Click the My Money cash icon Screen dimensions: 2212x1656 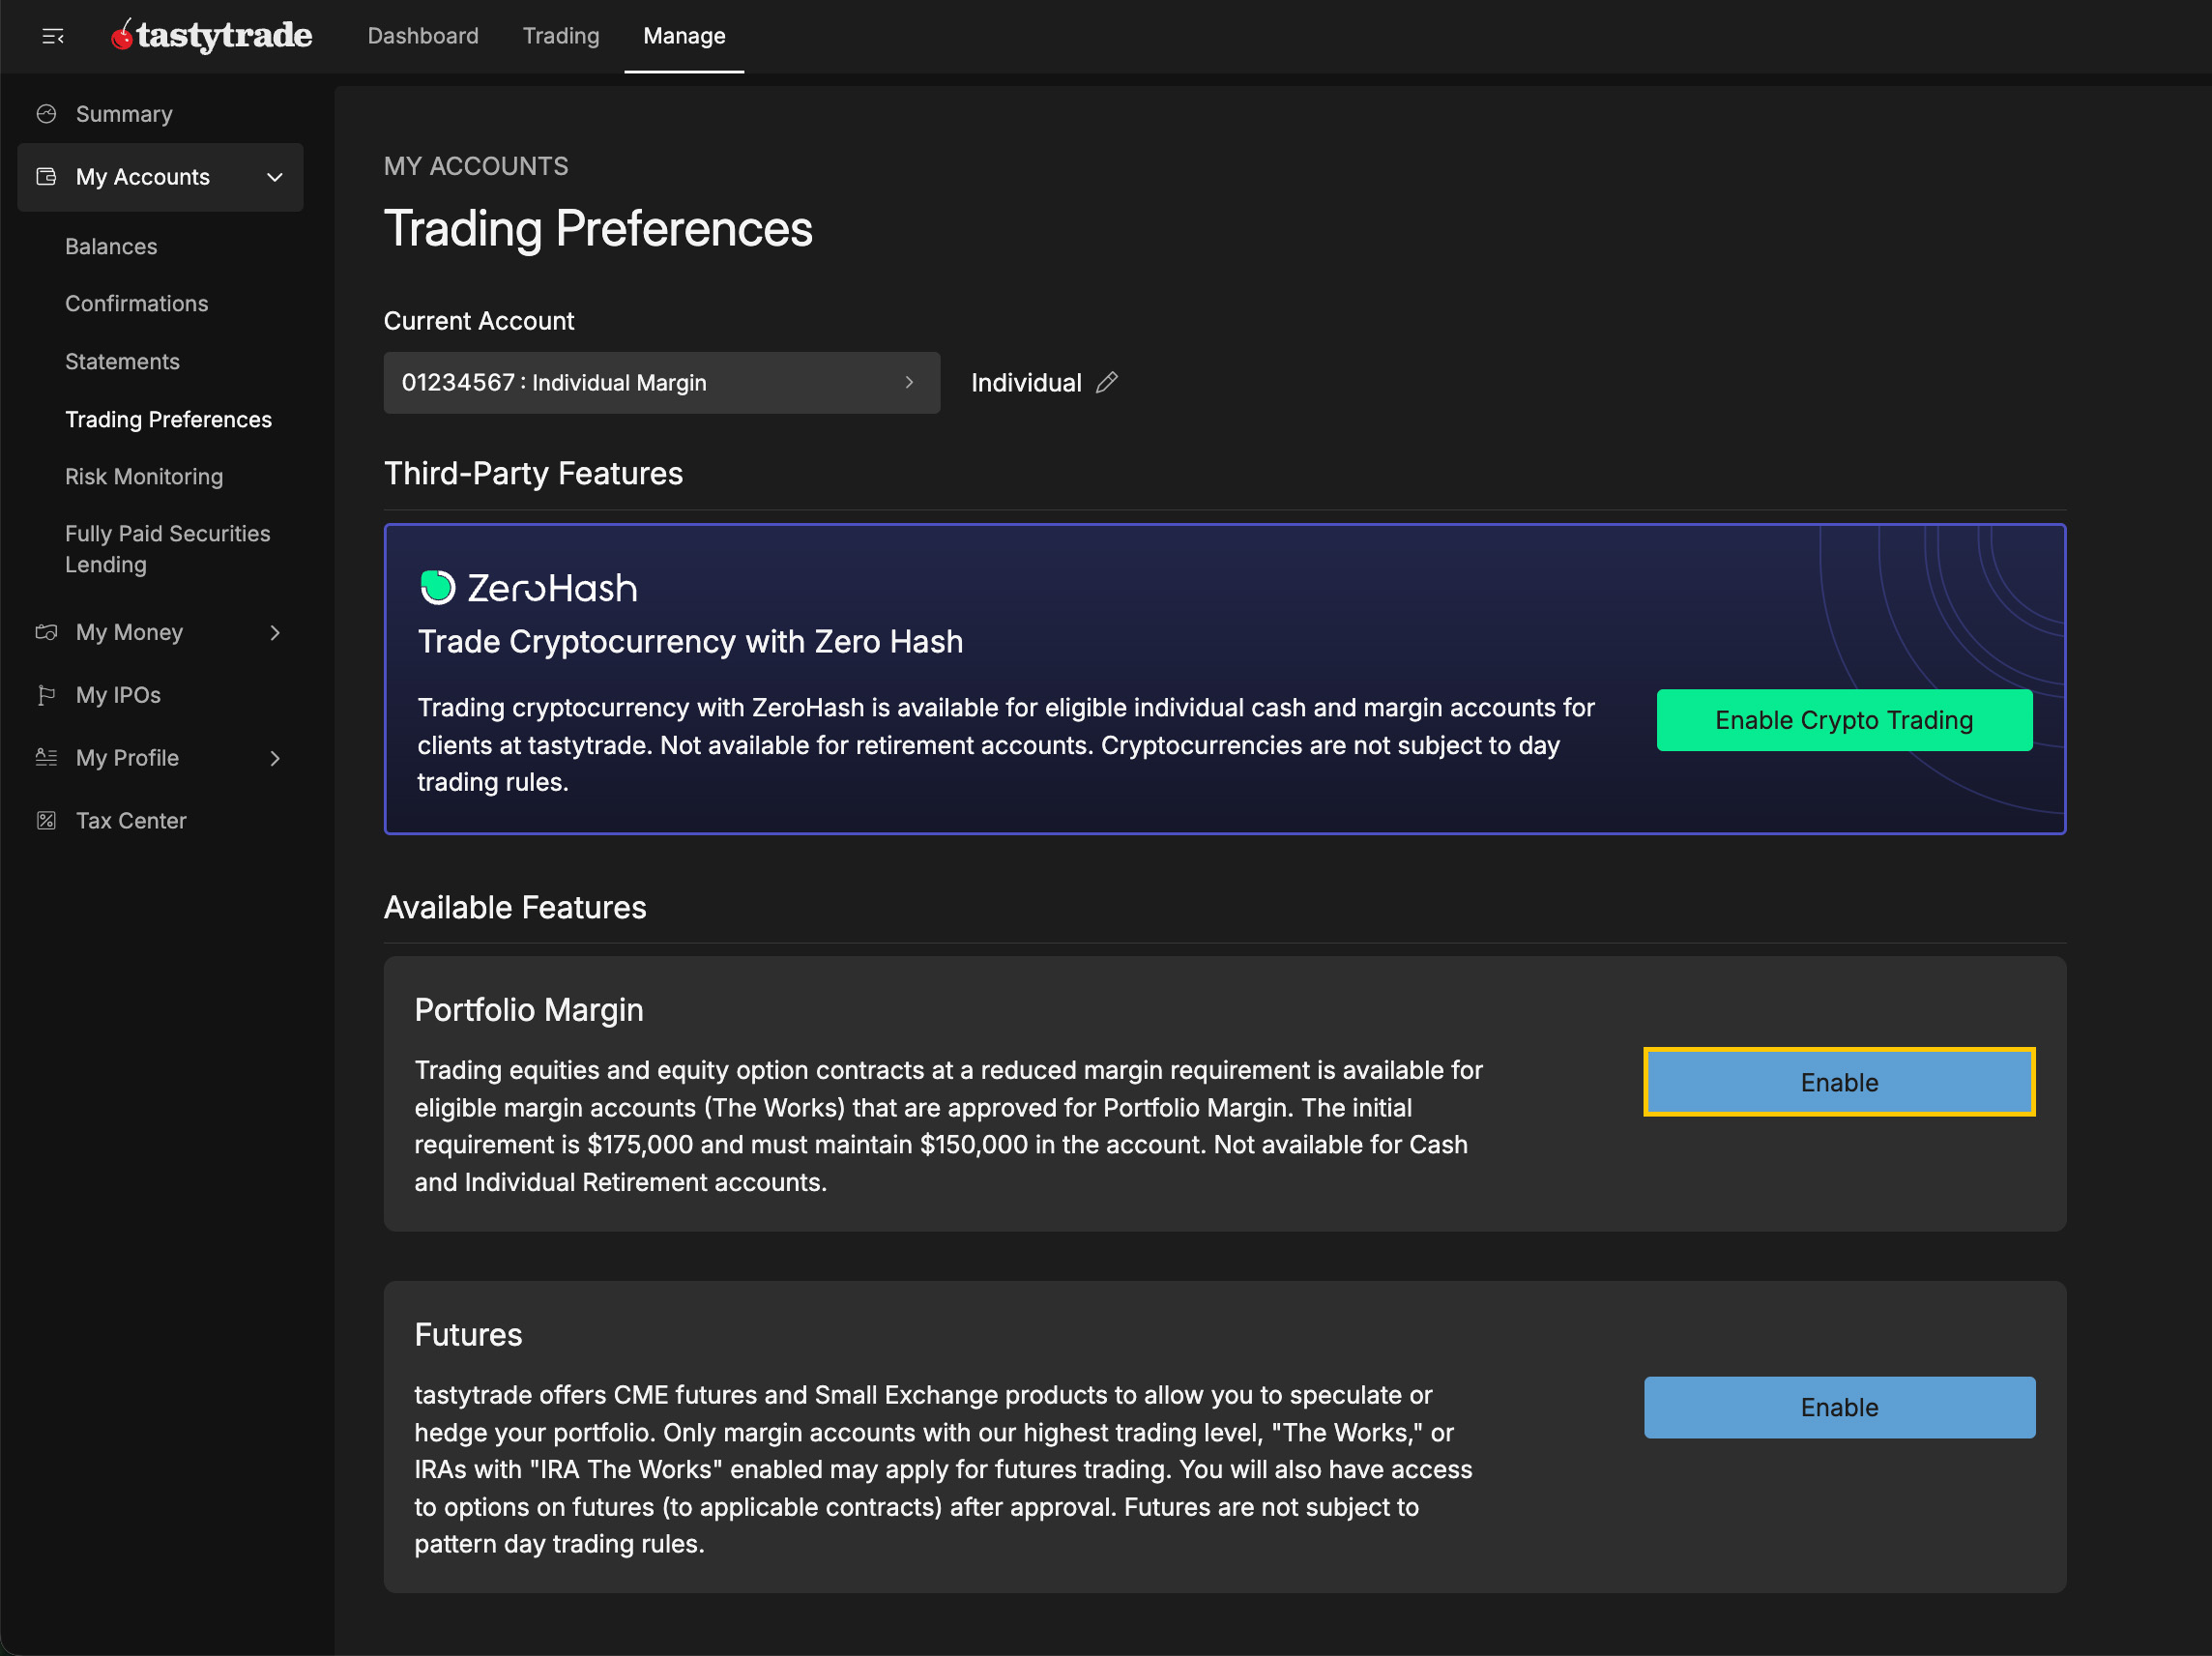click(x=46, y=633)
